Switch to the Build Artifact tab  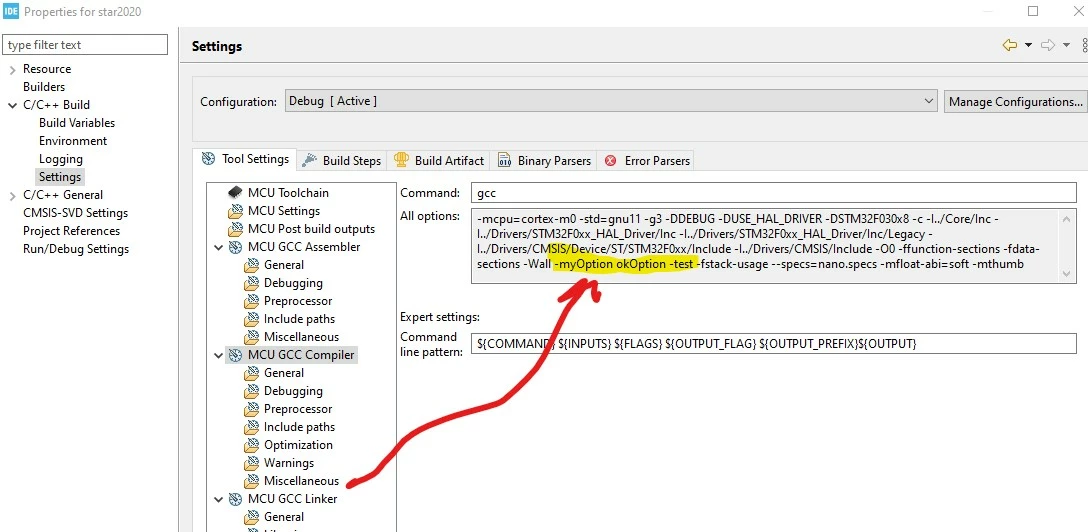click(439, 160)
